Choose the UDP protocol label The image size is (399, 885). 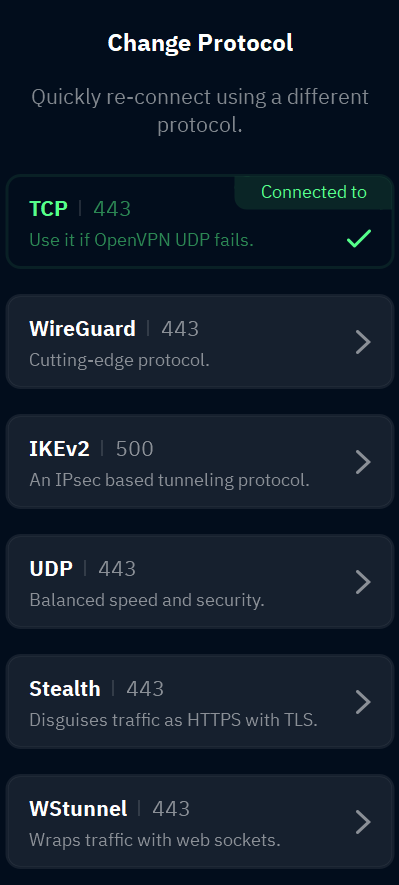point(51,569)
